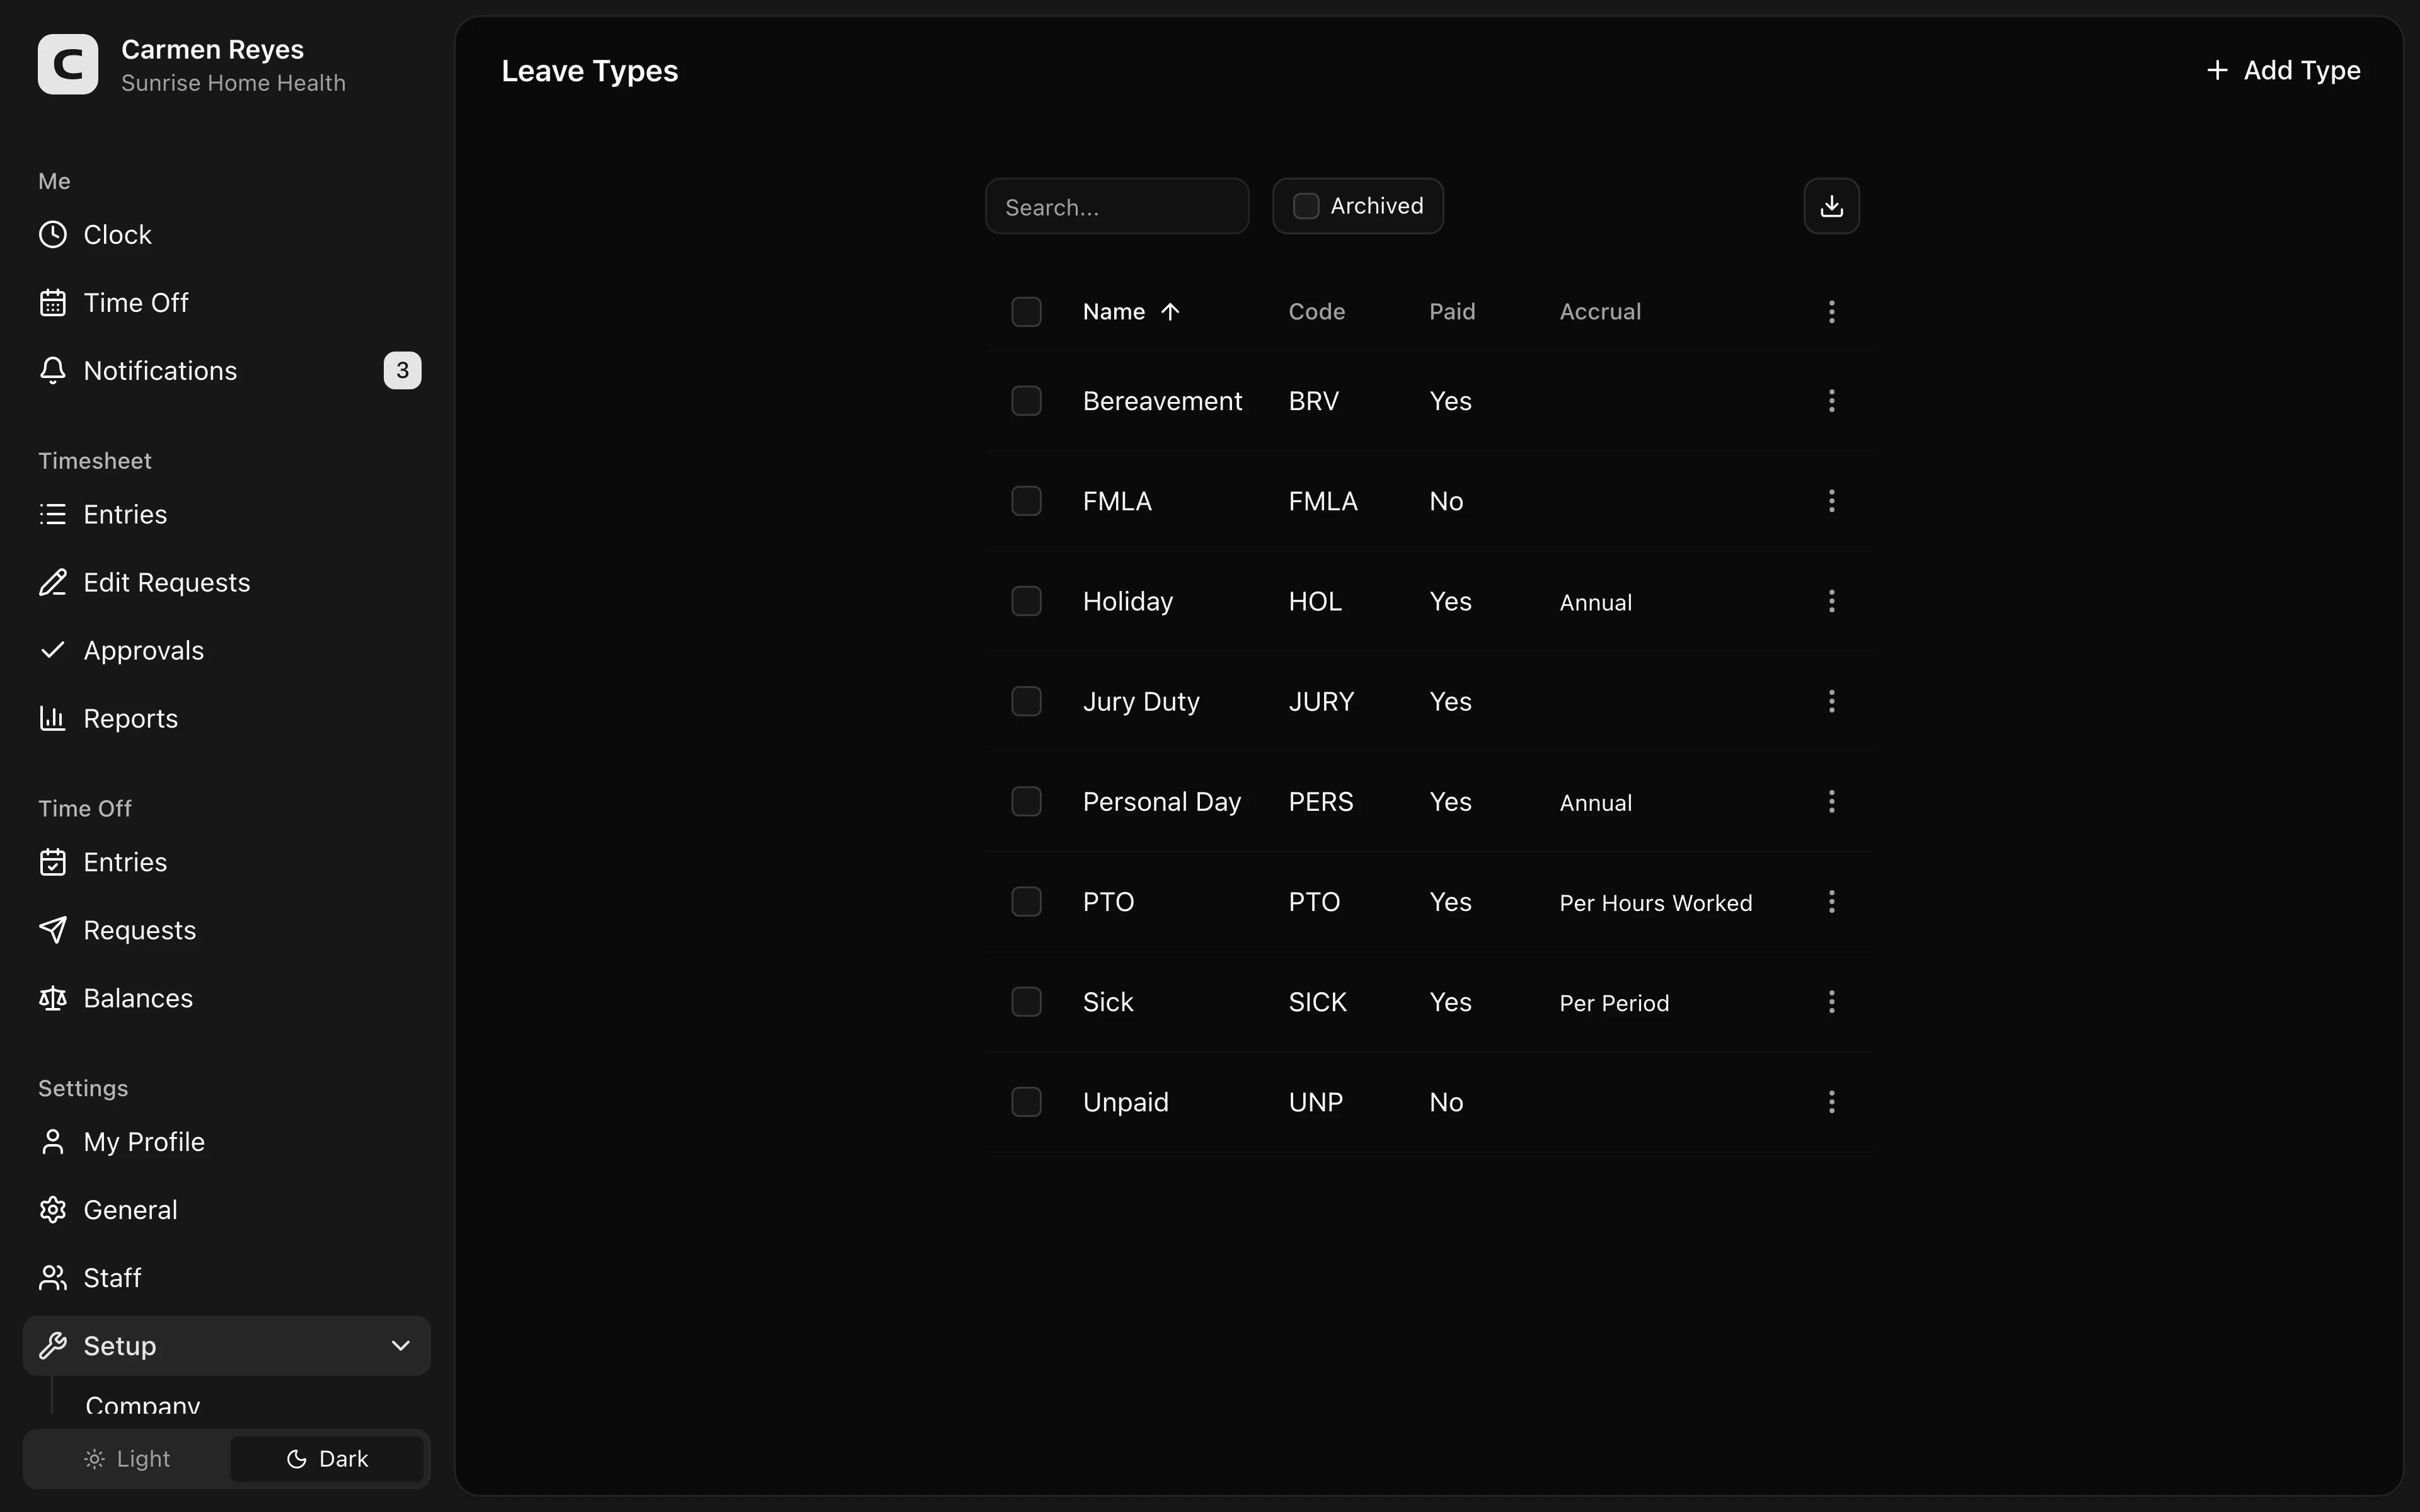The image size is (2420, 1512).
Task: Click the Holiday Annual accrual cell
Action: [1596, 603]
